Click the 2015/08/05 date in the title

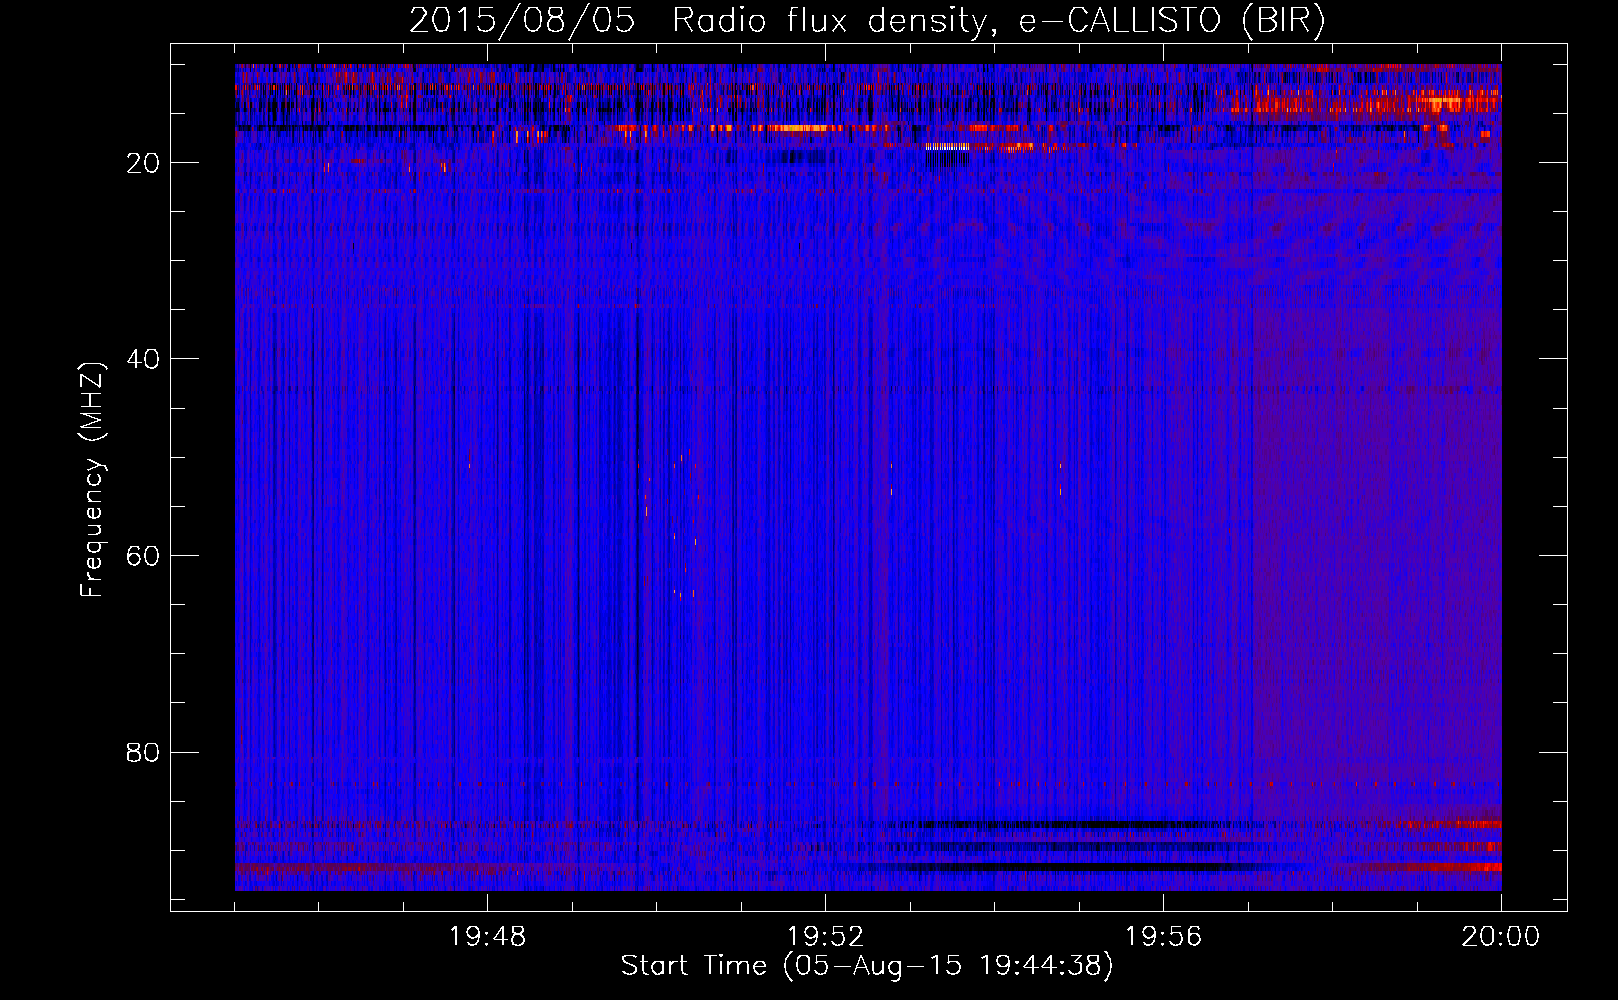tap(522, 21)
